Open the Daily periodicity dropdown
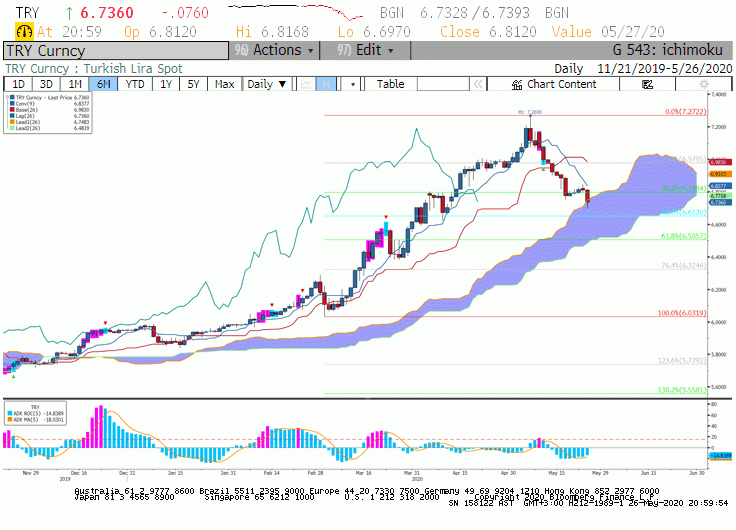This screenshot has width=736, height=530. (267, 84)
